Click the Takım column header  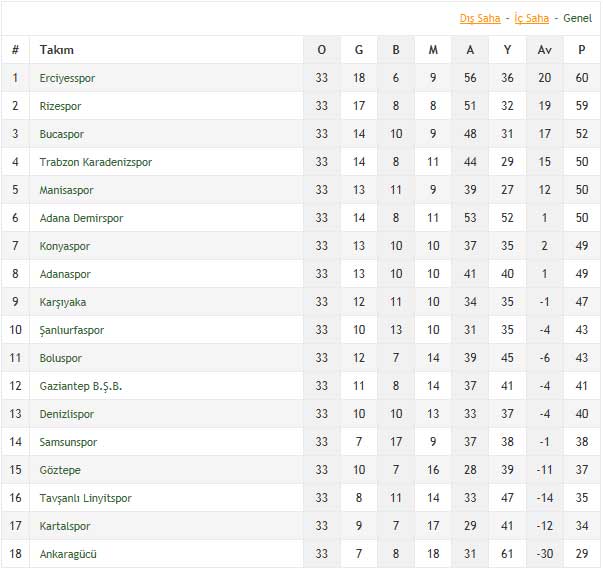pos(57,50)
